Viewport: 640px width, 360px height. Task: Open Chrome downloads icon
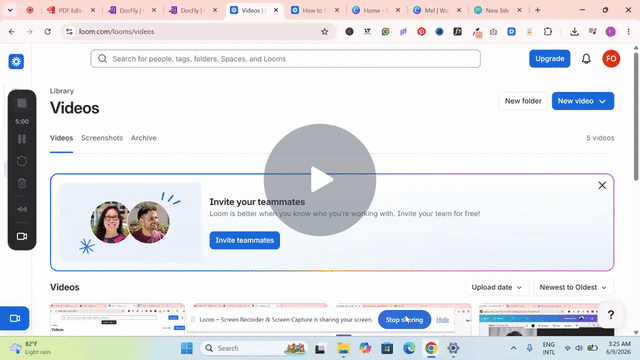click(574, 31)
